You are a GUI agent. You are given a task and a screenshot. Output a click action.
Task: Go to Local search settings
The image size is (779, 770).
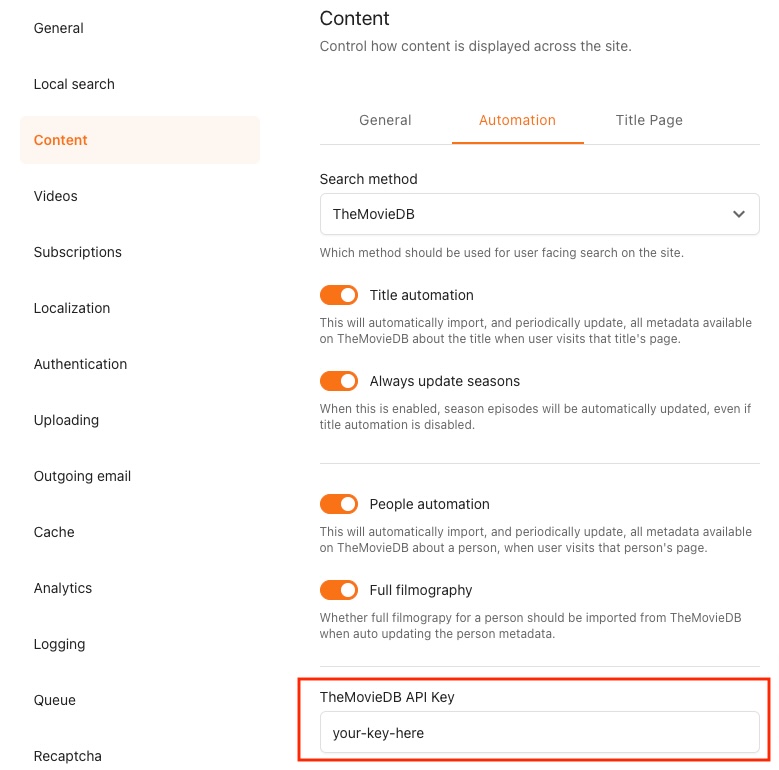[74, 84]
